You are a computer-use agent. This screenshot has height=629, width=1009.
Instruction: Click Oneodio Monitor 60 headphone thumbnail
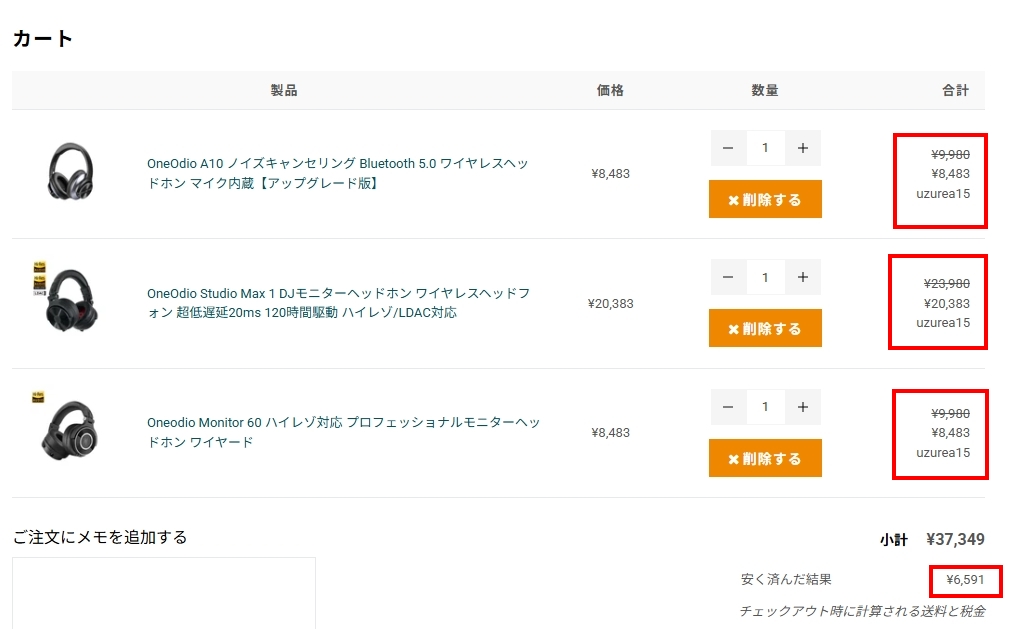(x=67, y=426)
